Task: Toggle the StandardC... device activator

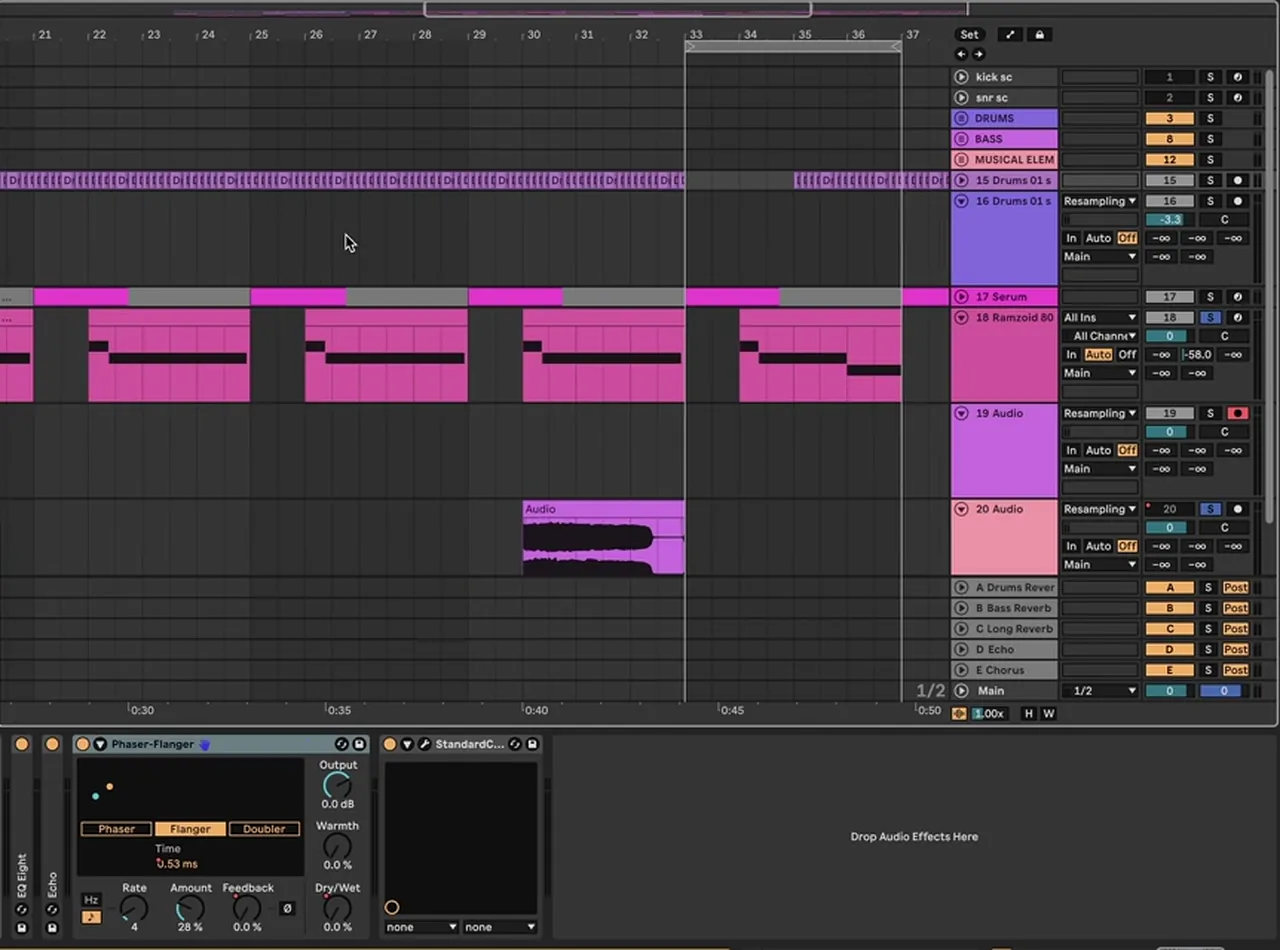Action: coord(390,744)
